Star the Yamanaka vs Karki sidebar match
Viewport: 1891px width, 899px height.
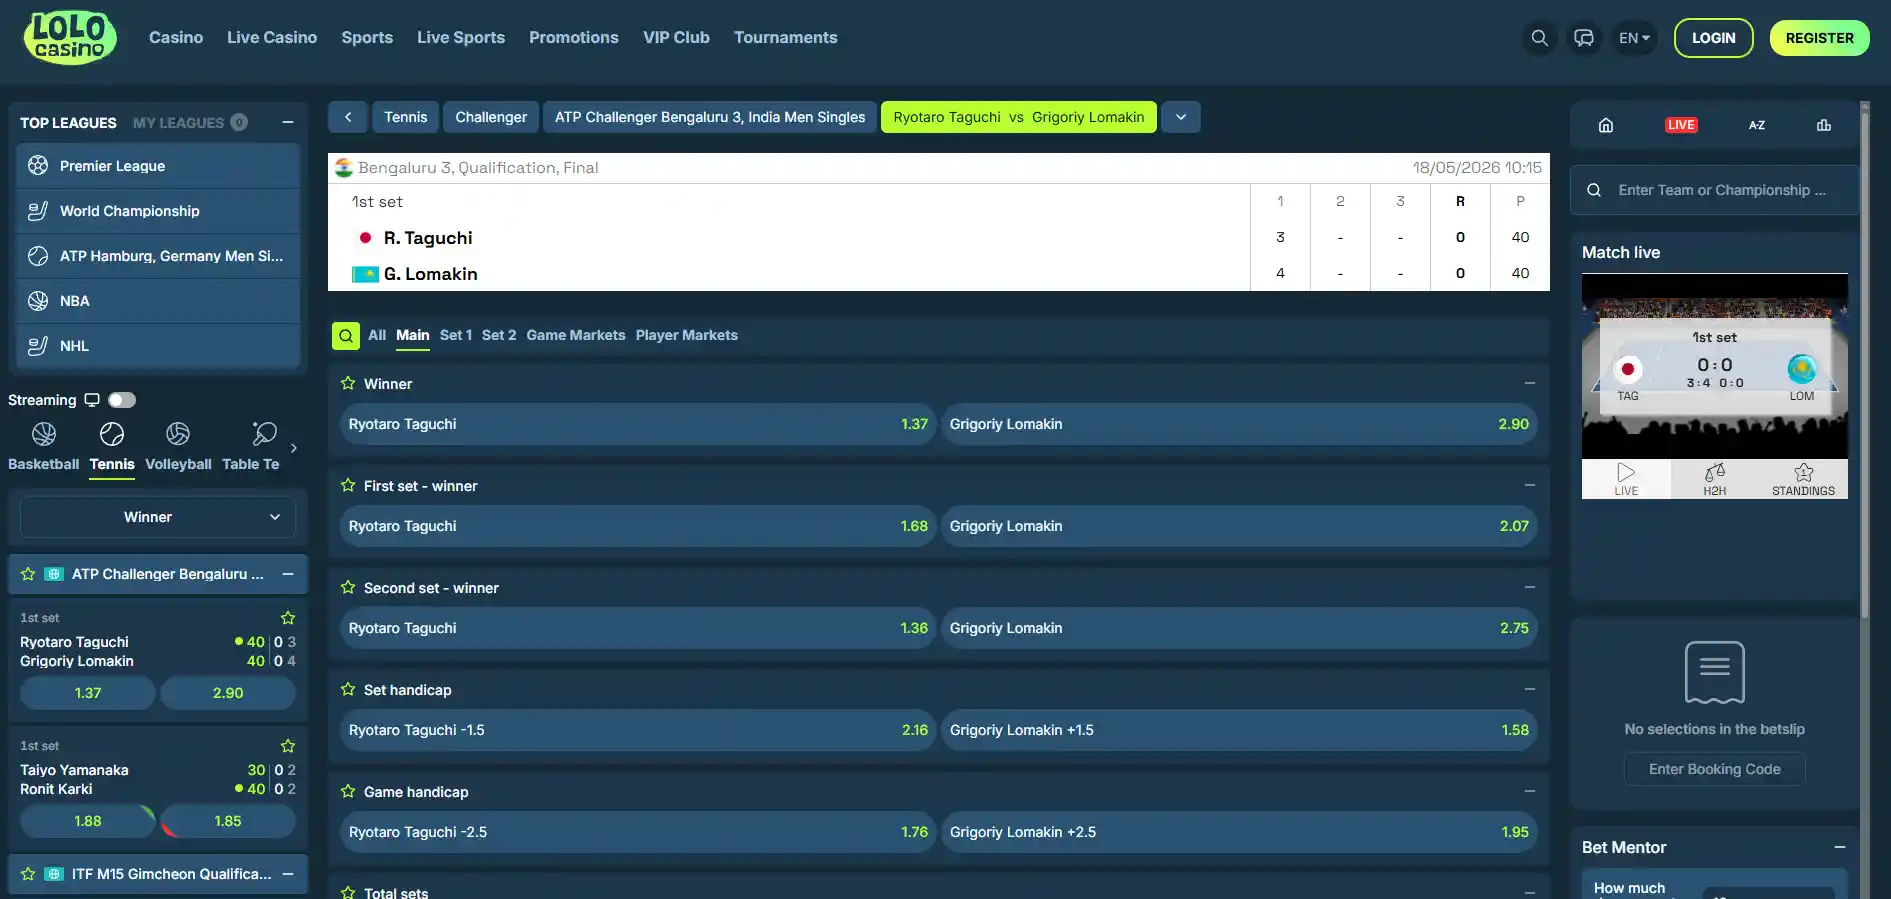click(288, 746)
